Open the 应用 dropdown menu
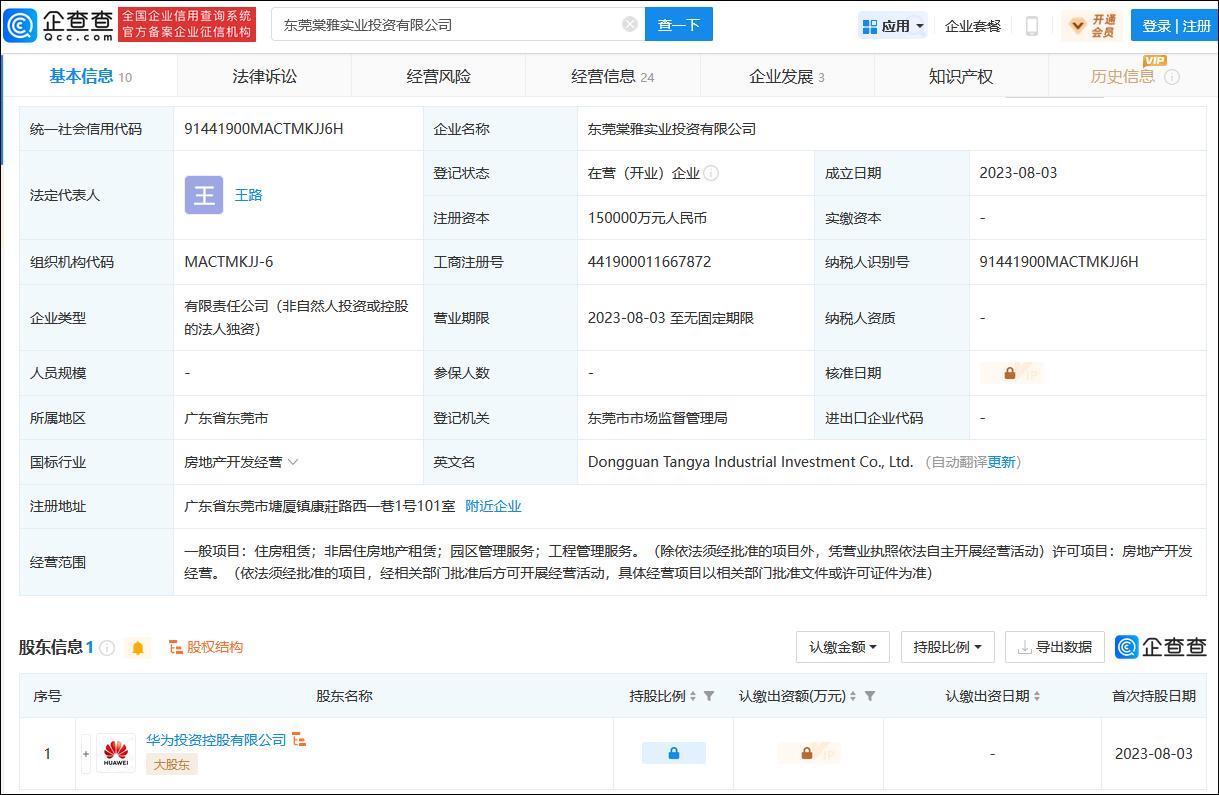 coord(893,26)
